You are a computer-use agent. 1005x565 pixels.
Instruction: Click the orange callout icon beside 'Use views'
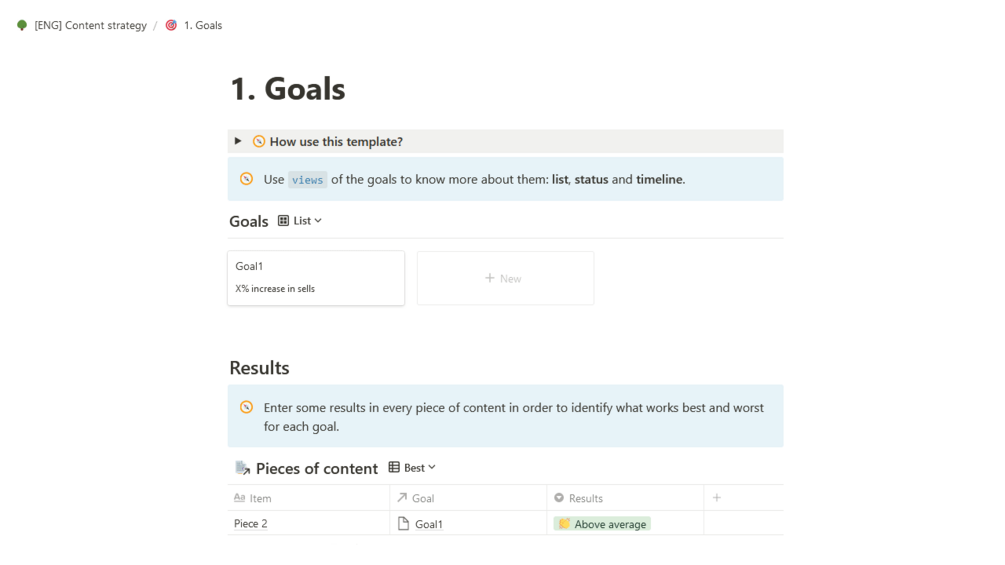coord(246,179)
